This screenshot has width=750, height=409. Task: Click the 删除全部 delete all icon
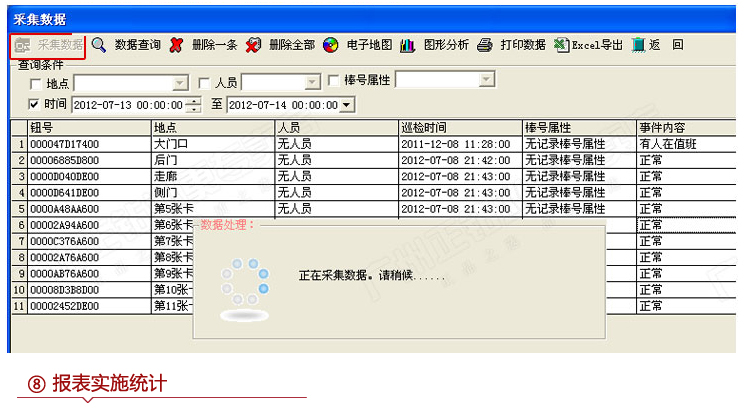tap(254, 45)
